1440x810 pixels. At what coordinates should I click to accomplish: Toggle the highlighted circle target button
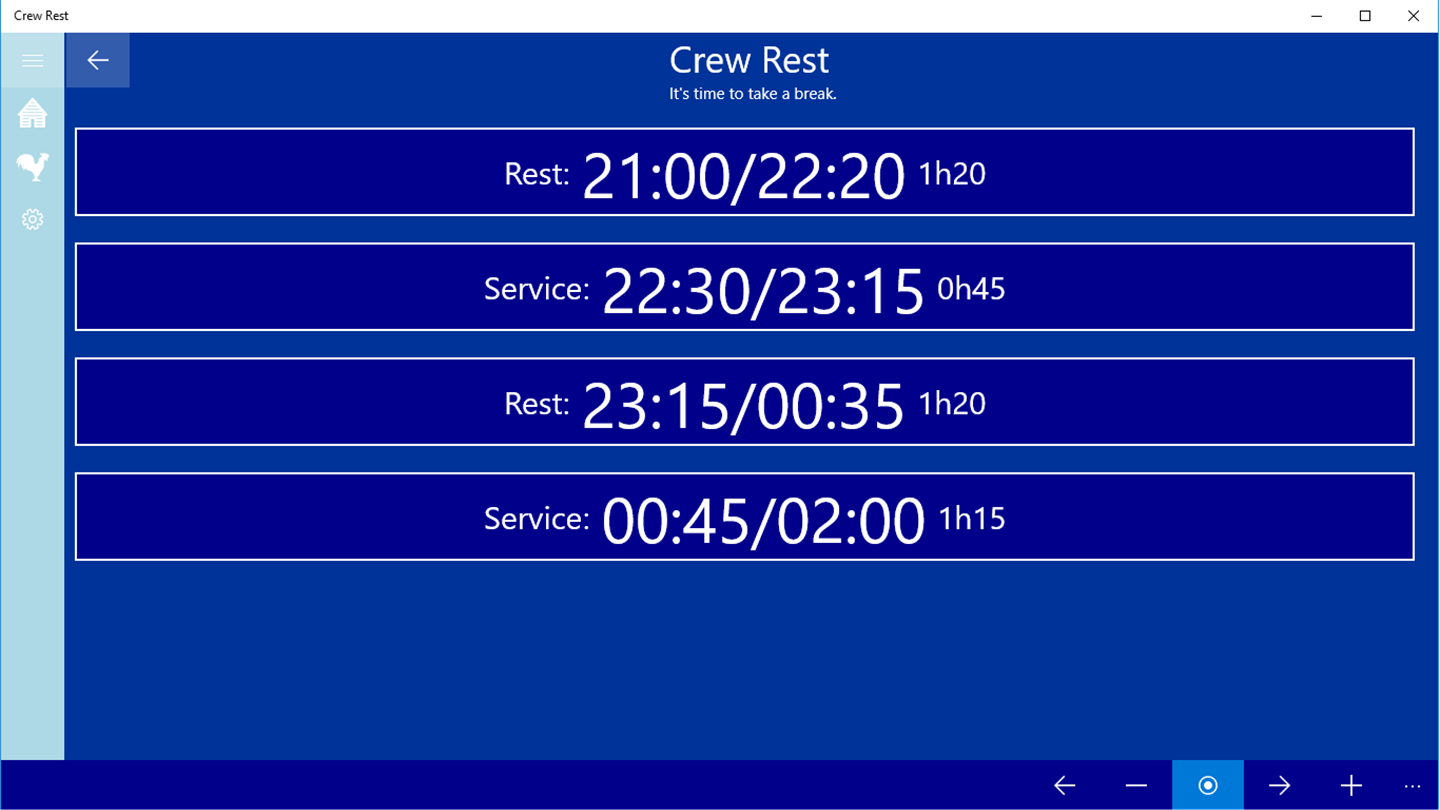[x=1207, y=786]
